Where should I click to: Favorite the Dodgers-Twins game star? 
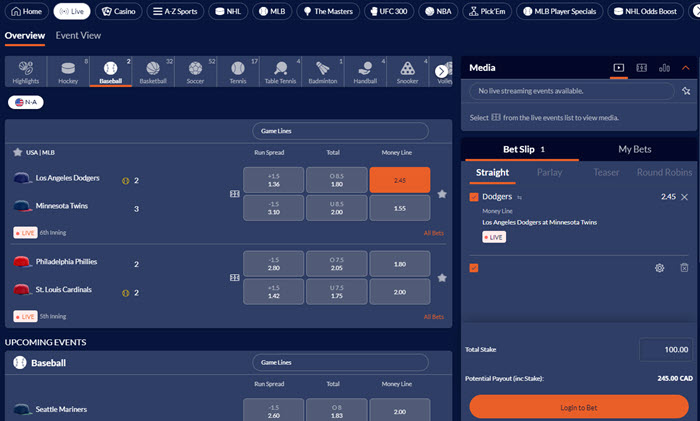442,194
